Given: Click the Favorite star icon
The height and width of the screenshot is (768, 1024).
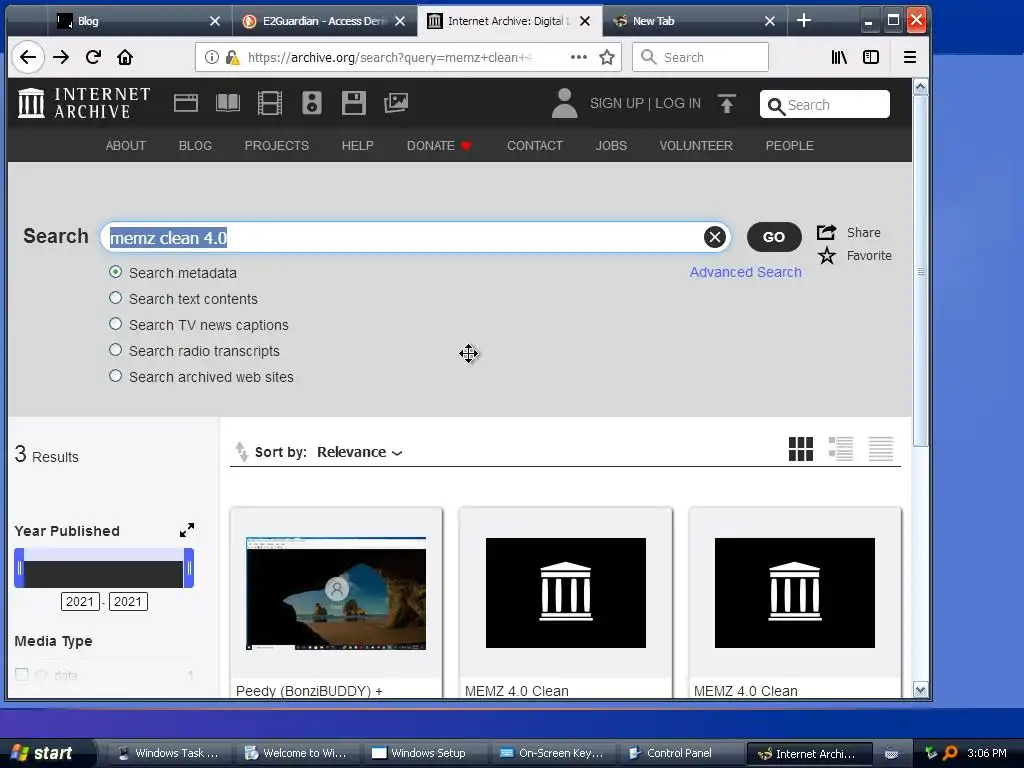Looking at the screenshot, I should point(827,255).
